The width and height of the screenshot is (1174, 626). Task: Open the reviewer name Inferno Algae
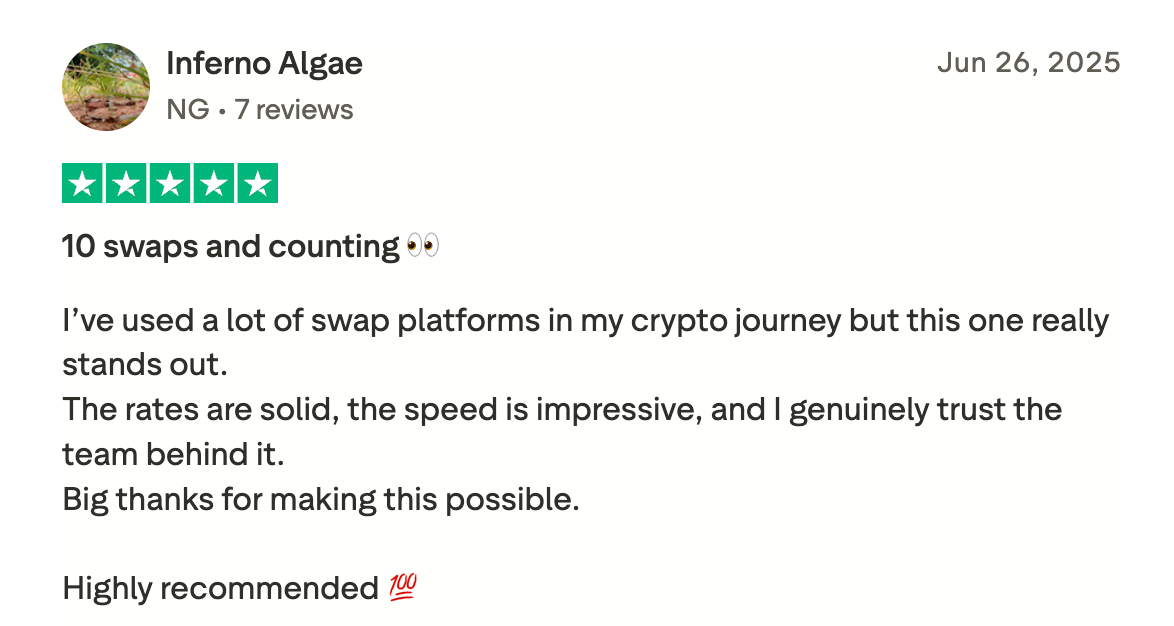264,64
